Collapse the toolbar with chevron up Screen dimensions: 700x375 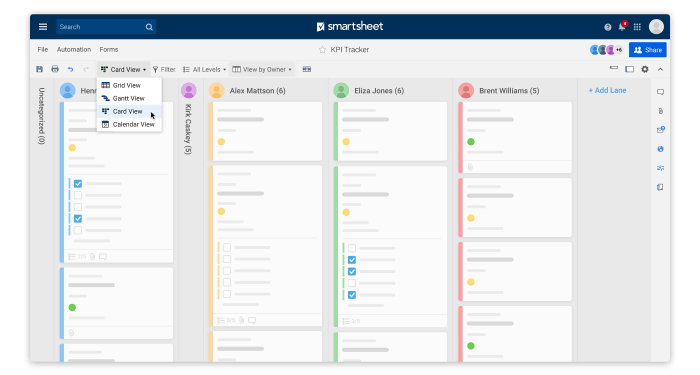click(660, 69)
